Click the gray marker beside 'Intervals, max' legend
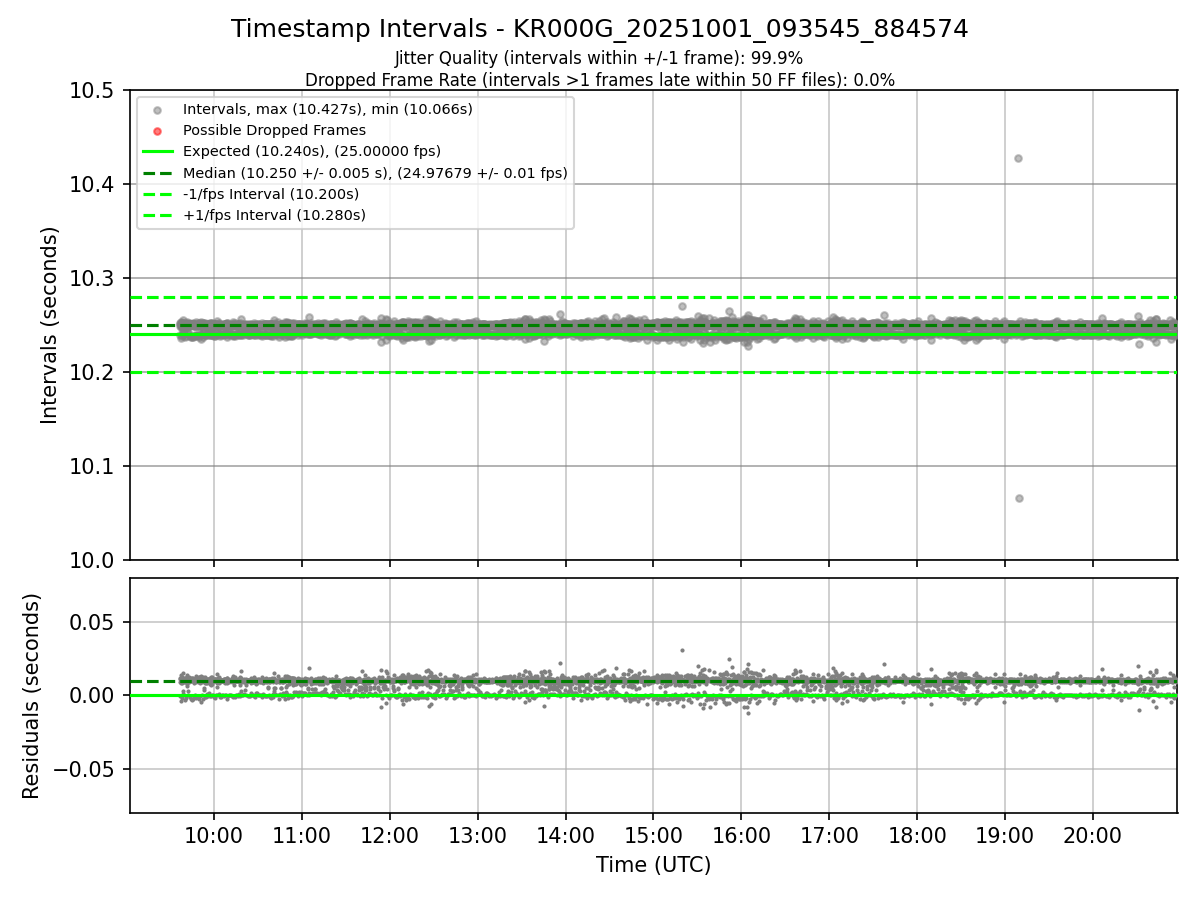 [x=157, y=110]
